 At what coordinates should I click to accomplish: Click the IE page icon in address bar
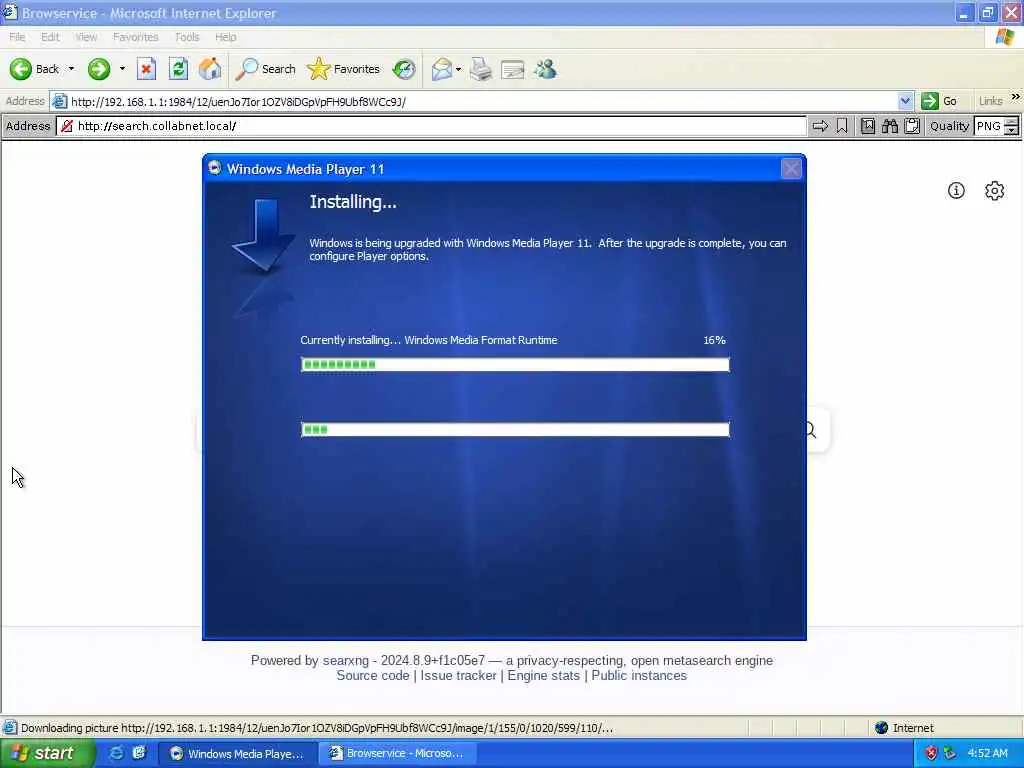pos(59,101)
